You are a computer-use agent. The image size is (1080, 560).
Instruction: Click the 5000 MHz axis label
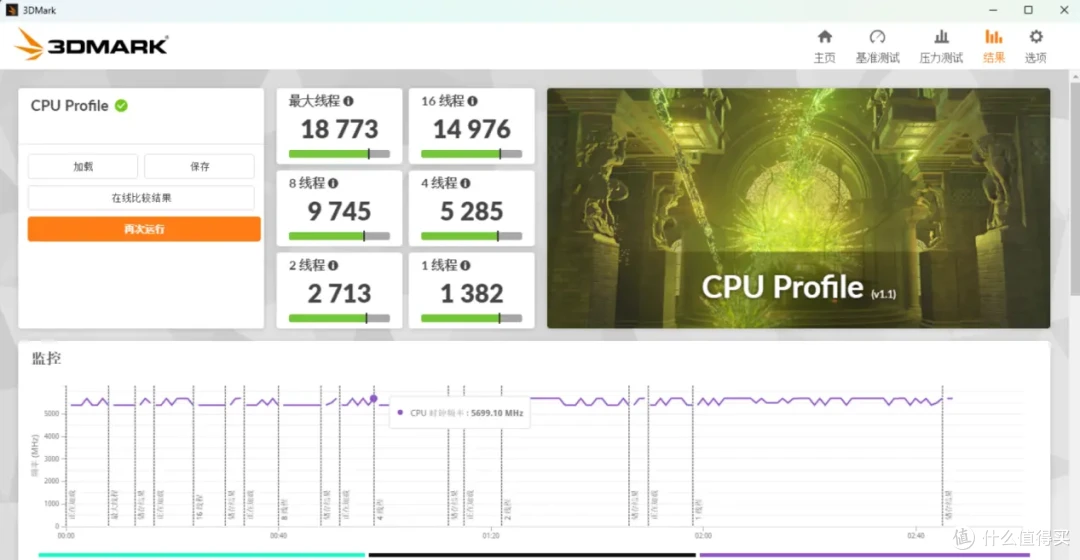pos(52,413)
